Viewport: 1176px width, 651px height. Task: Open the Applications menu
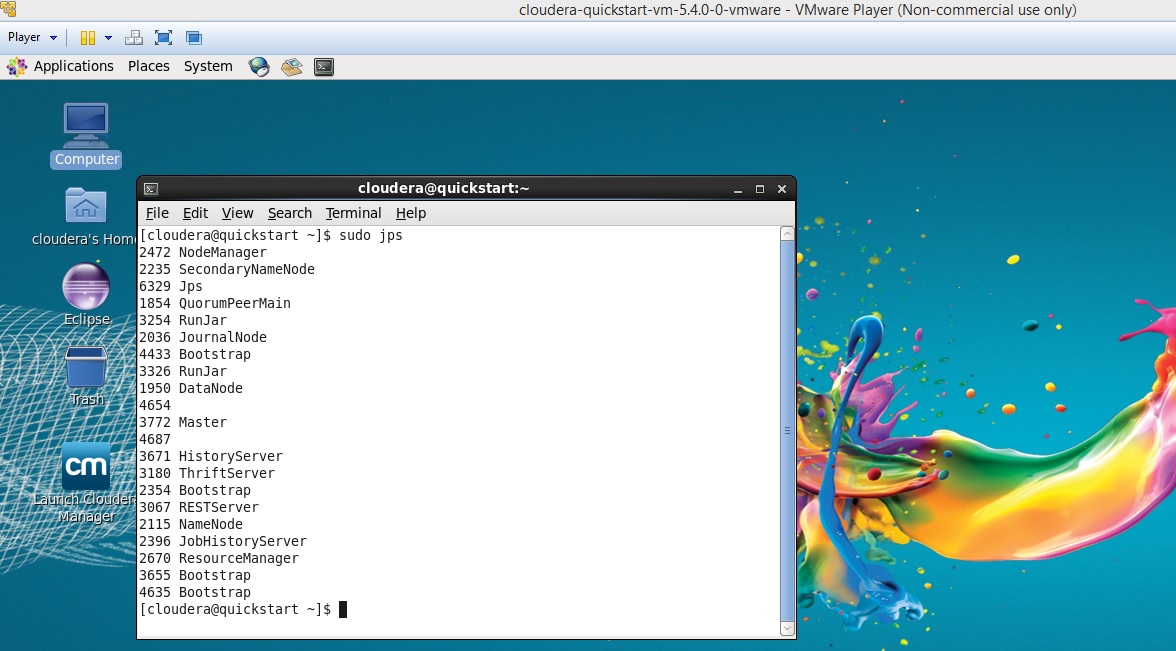(x=74, y=66)
